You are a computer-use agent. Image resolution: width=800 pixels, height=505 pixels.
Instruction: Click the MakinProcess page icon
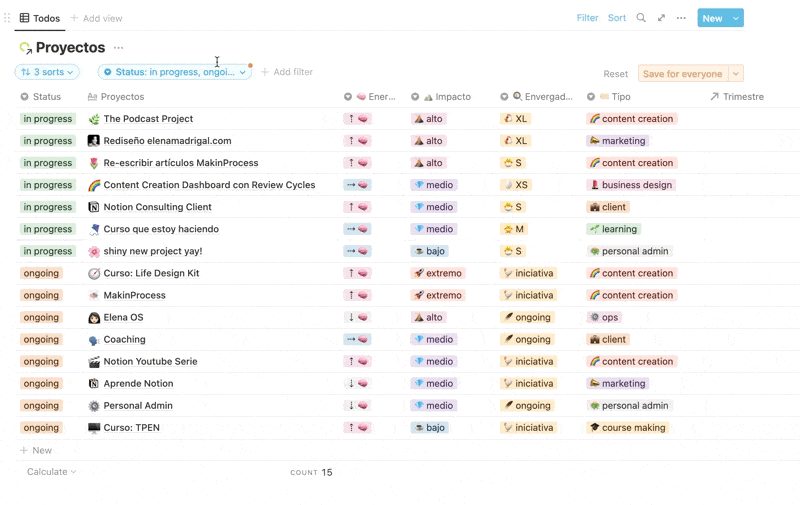[x=94, y=295]
